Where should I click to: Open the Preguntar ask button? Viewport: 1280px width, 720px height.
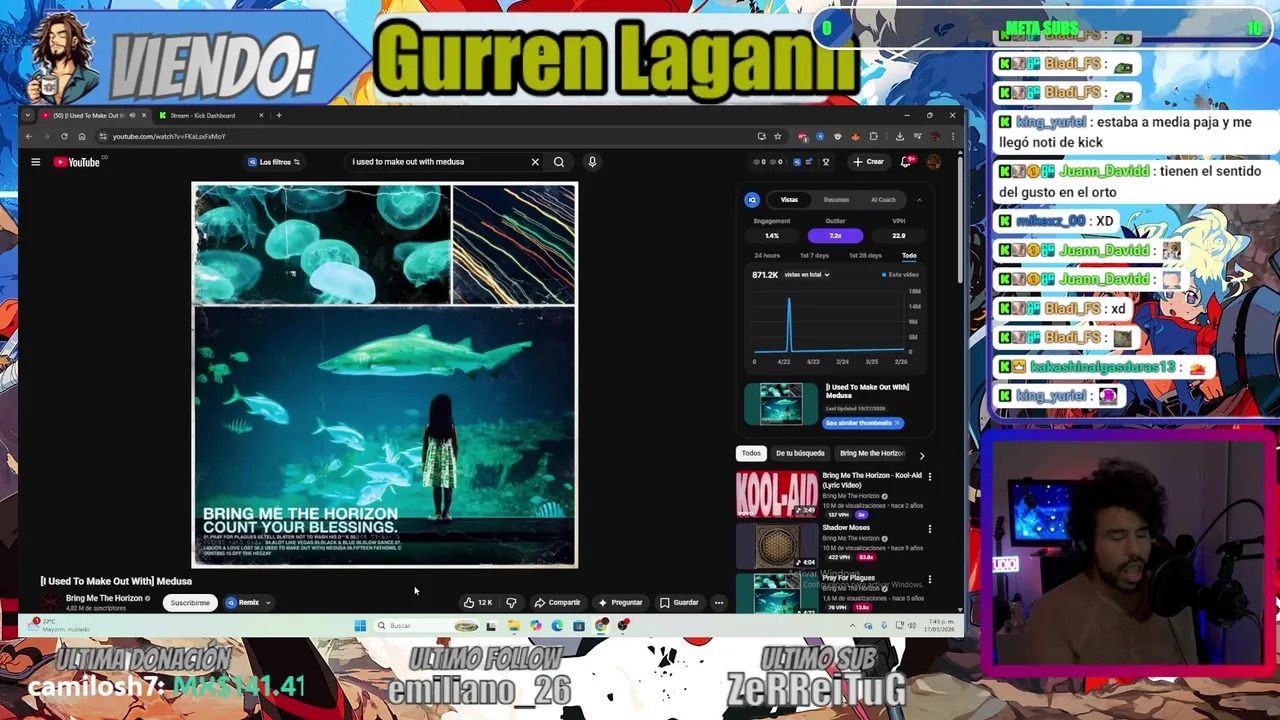click(620, 603)
